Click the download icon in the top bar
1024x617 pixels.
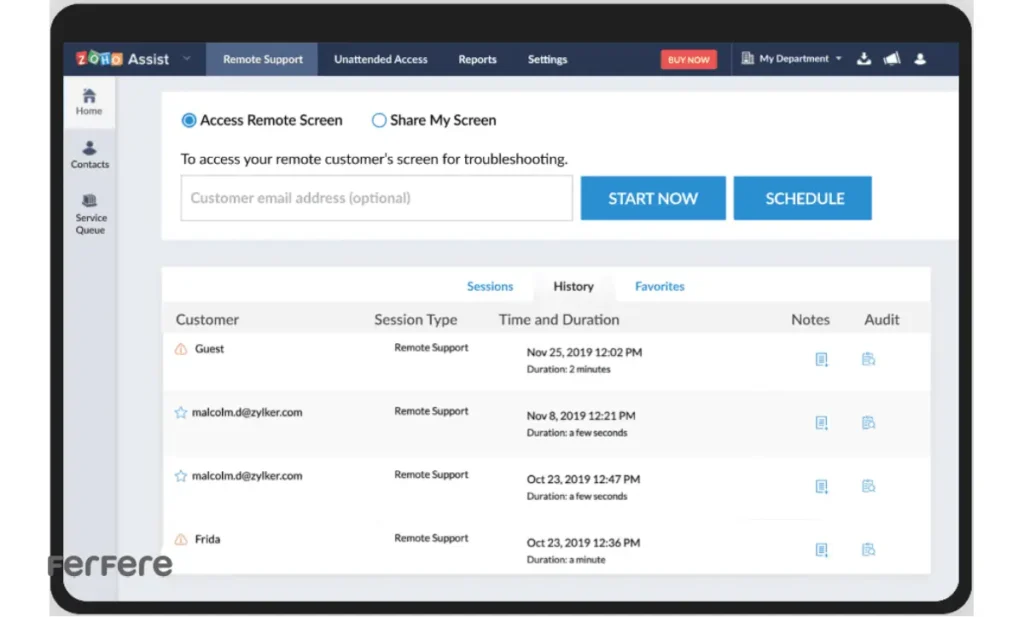click(864, 59)
